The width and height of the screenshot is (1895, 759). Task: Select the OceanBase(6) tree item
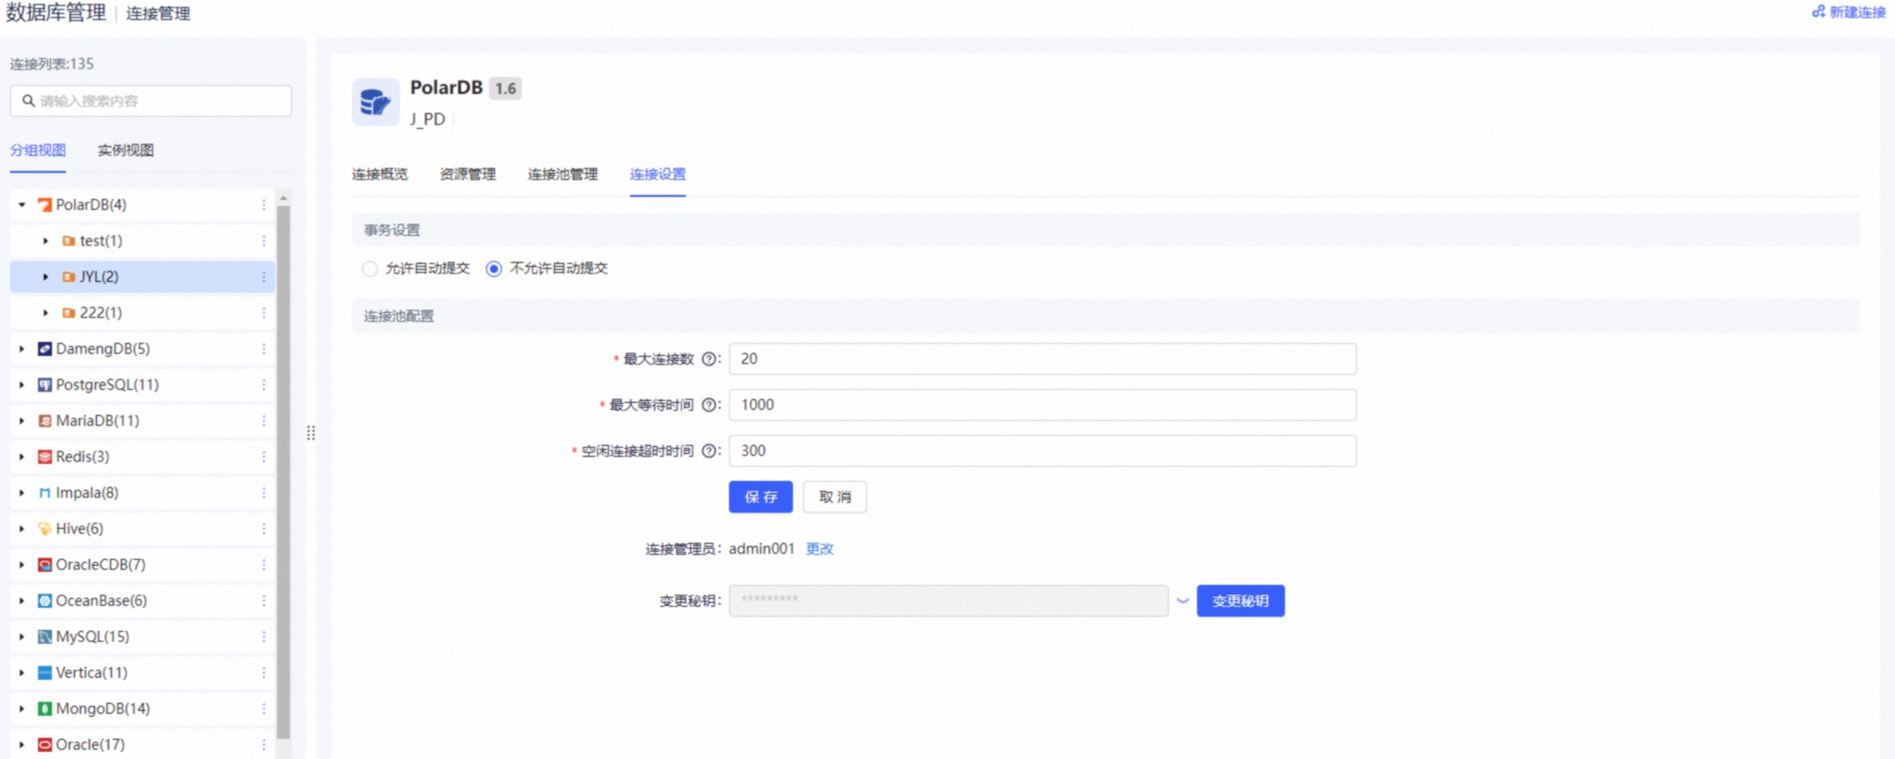(143, 601)
